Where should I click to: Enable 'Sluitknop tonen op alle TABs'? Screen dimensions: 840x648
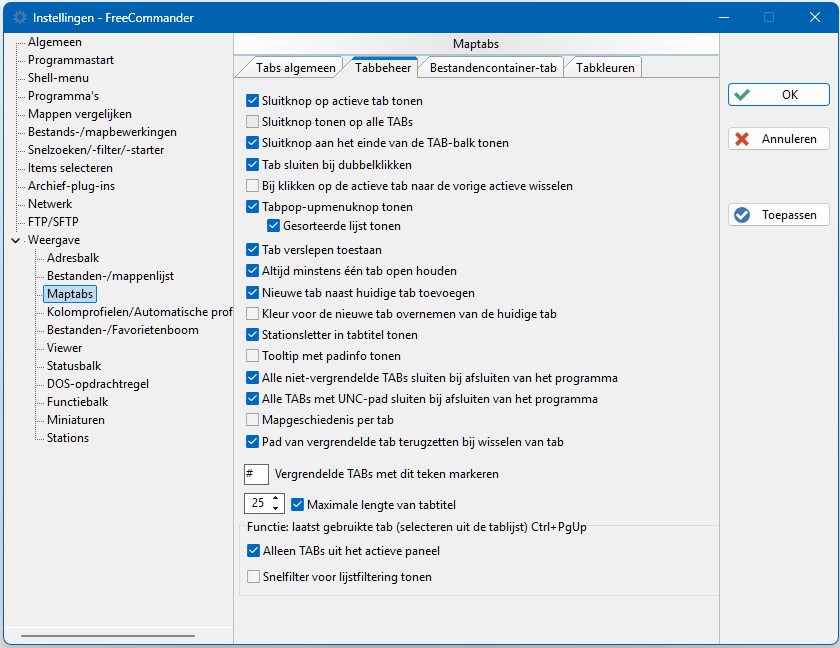(252, 122)
